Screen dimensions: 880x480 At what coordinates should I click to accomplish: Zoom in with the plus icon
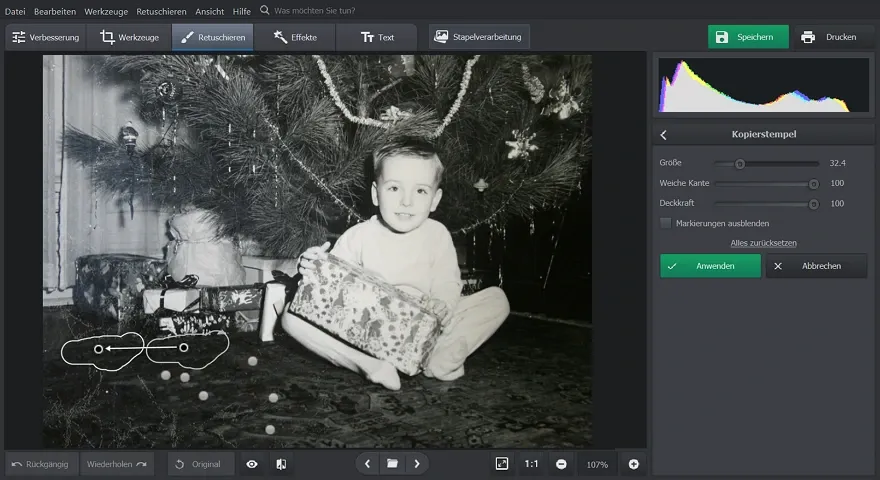[633, 464]
